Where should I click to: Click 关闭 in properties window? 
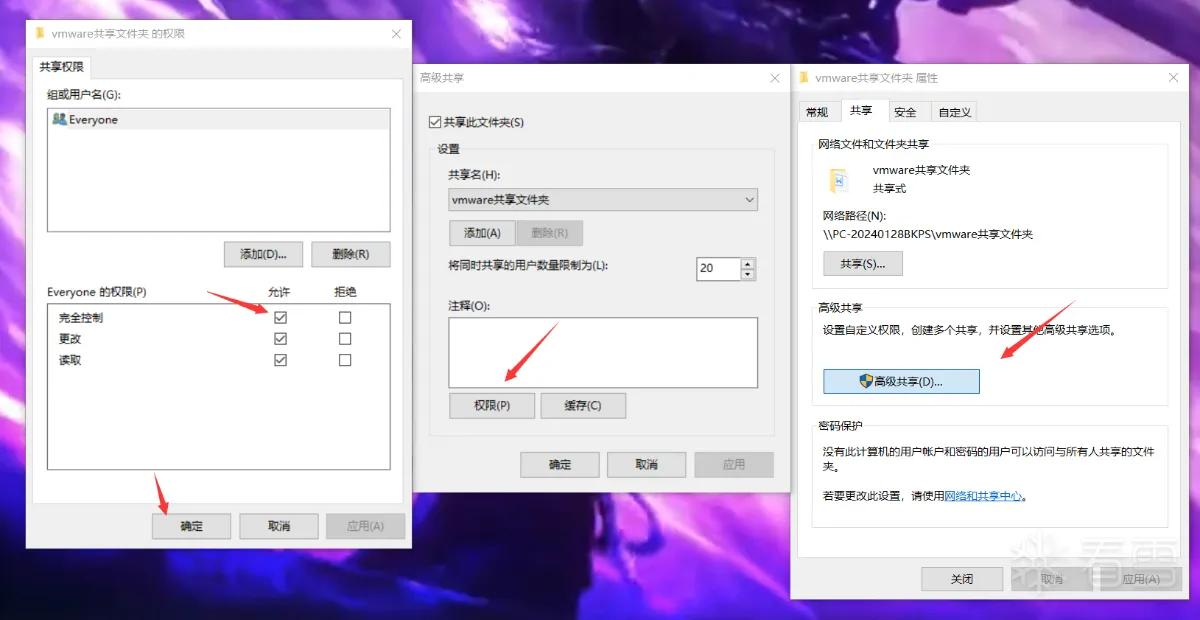click(962, 578)
